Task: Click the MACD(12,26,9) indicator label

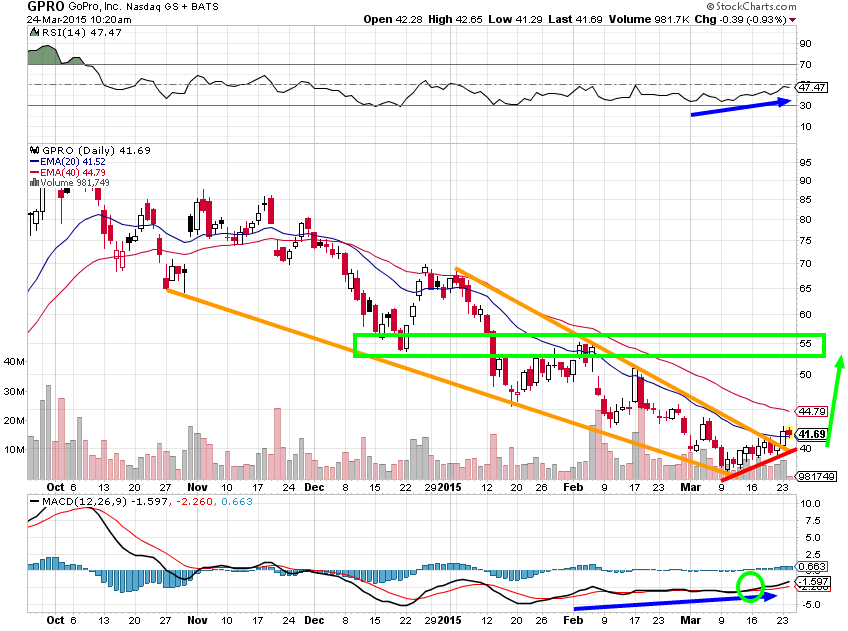Action: [x=83, y=501]
